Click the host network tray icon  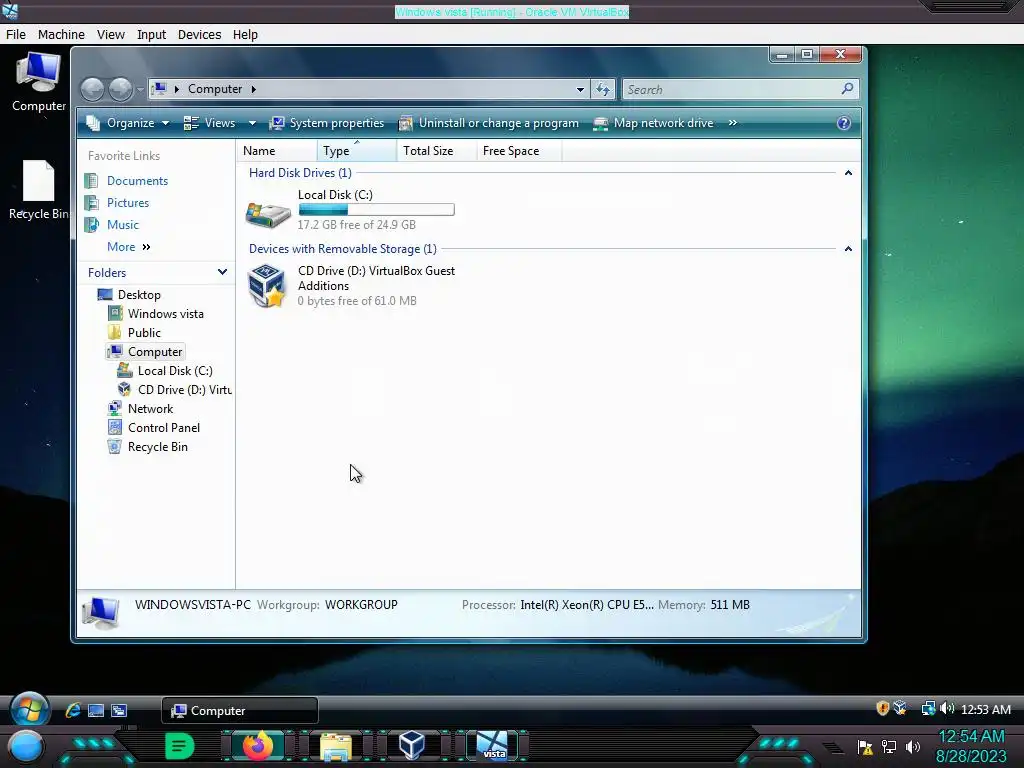click(x=889, y=747)
